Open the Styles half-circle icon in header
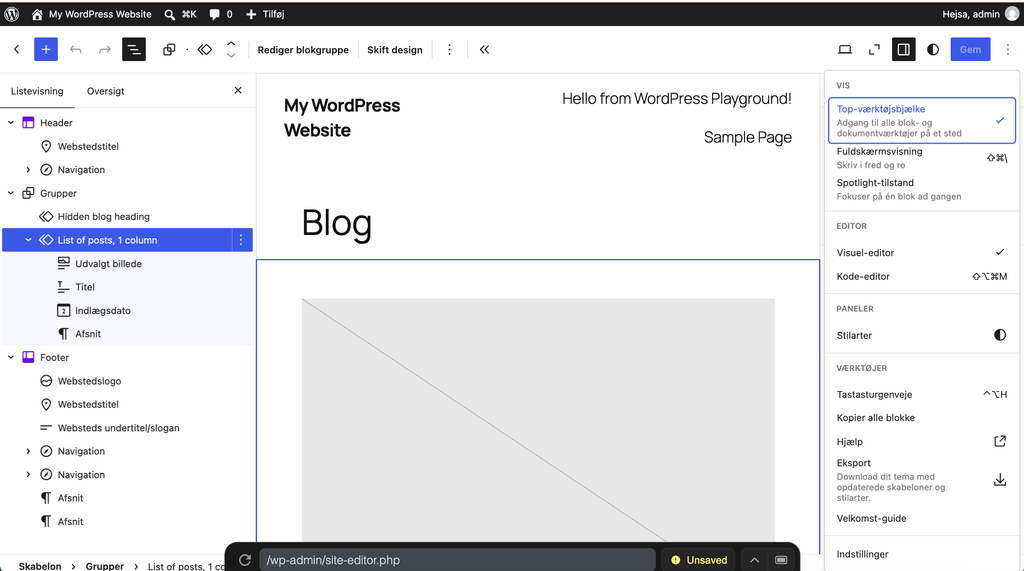 pos(933,50)
